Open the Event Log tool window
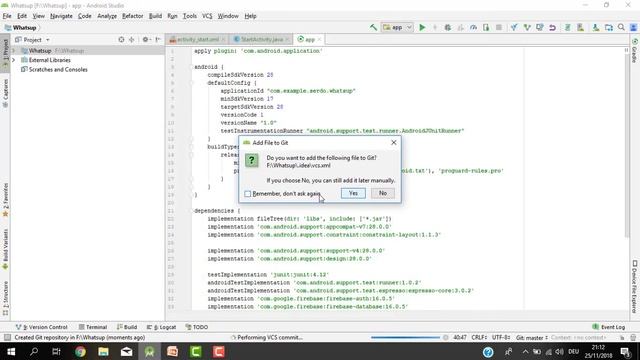This screenshot has height=360, width=640. tap(609, 327)
